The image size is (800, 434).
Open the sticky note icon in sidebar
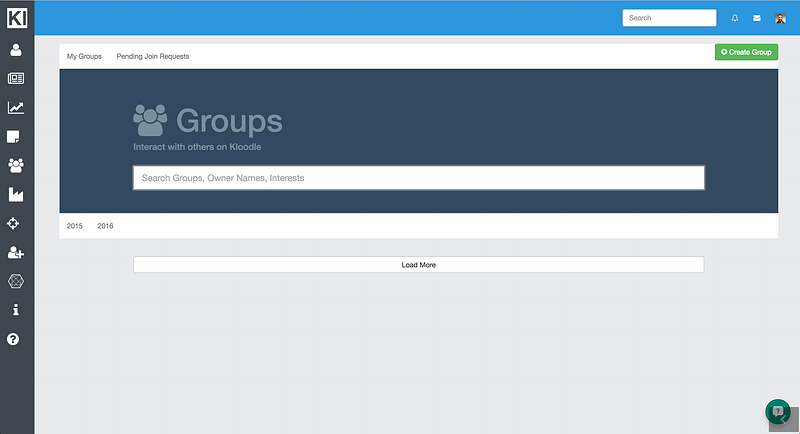(13, 137)
